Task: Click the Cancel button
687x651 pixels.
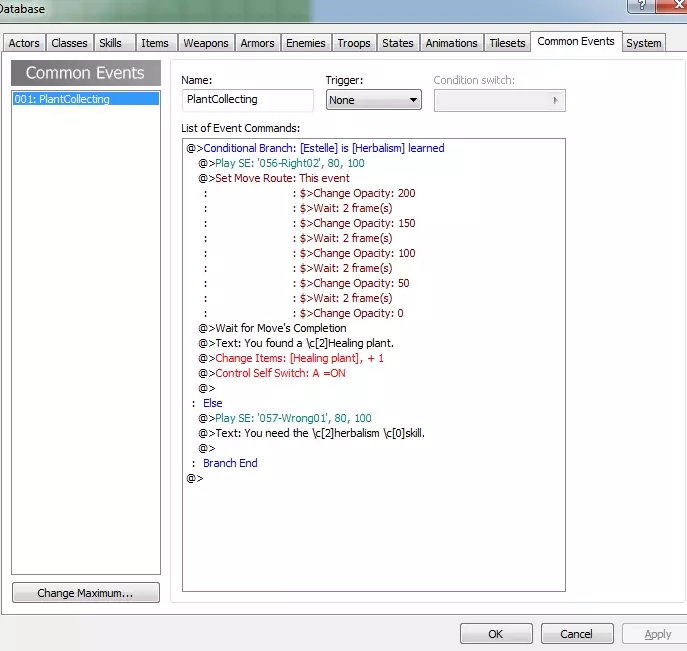Action: [x=577, y=634]
